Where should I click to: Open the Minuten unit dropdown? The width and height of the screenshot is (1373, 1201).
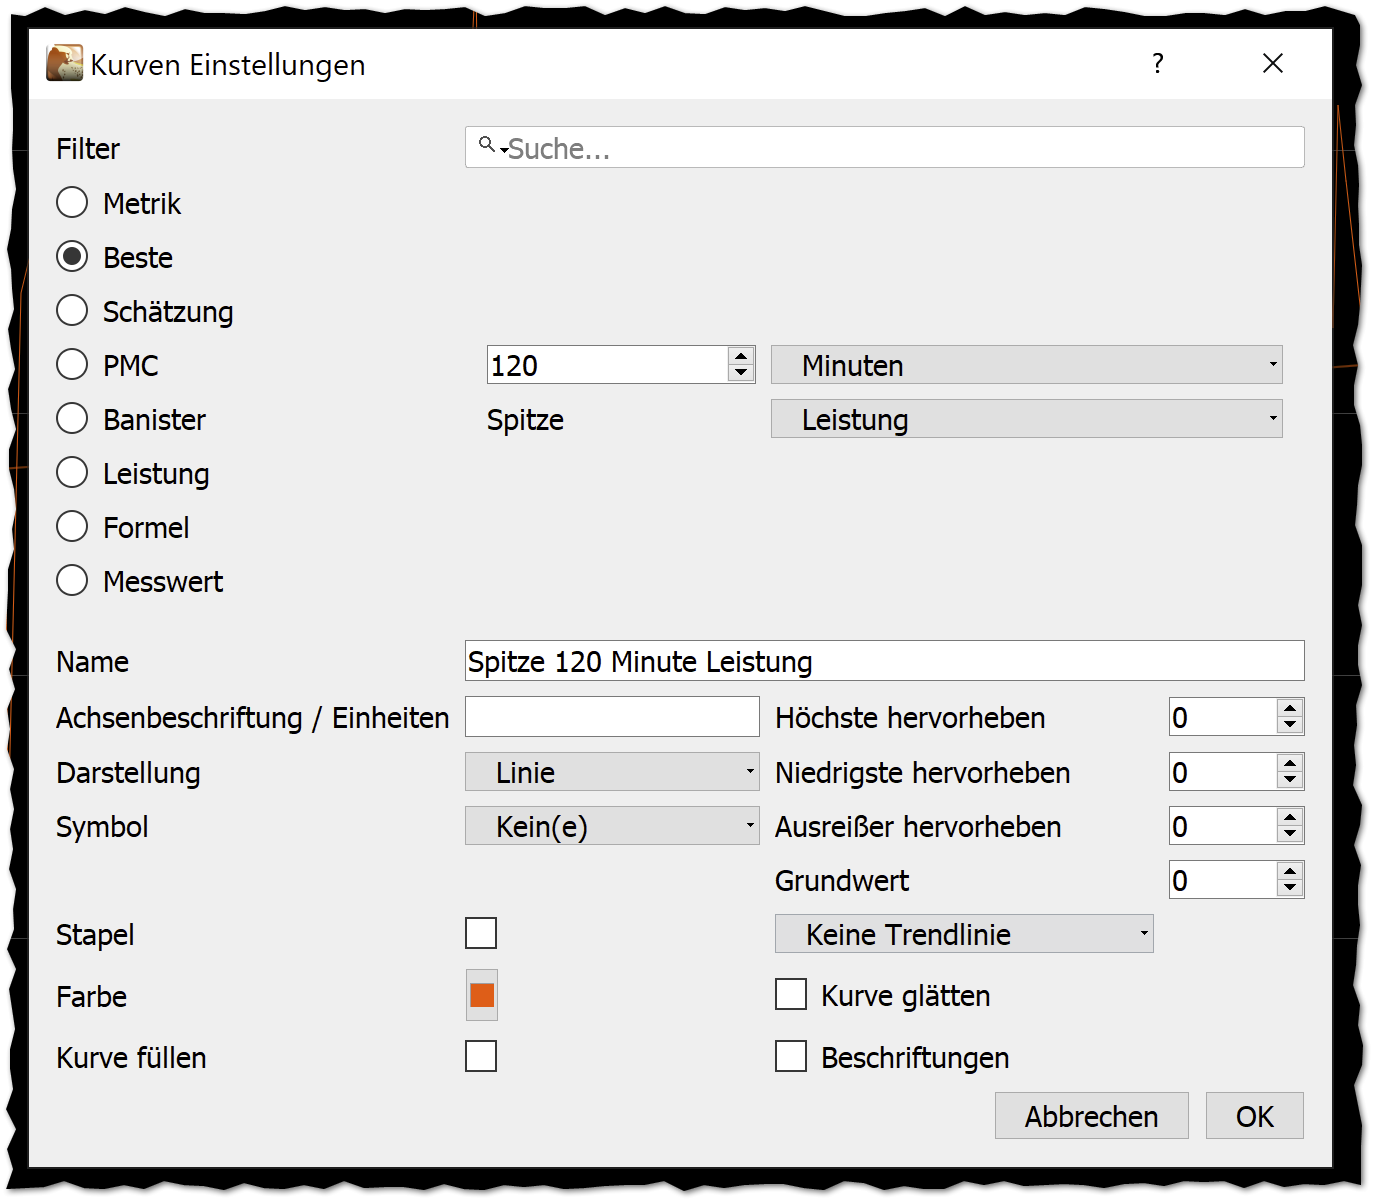tap(1026, 365)
